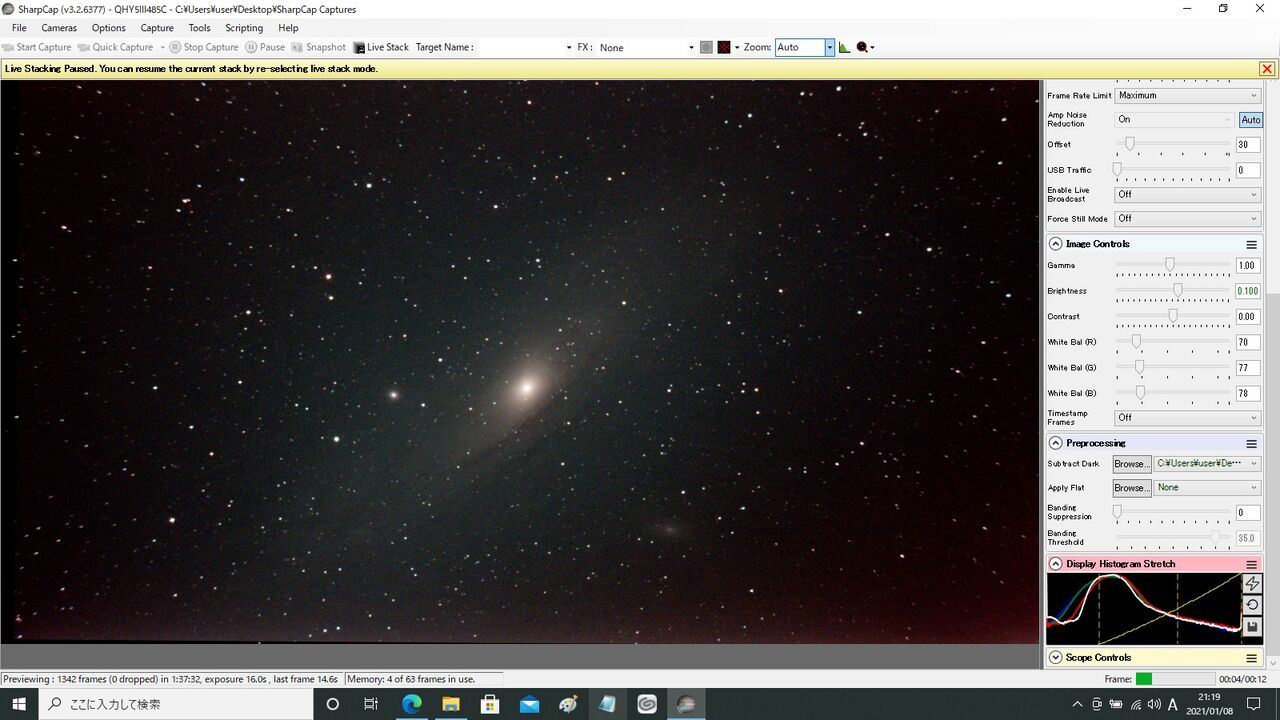The height and width of the screenshot is (720, 1280).
Task: Dismiss the yellow live stacking notification
Action: coord(1267,69)
